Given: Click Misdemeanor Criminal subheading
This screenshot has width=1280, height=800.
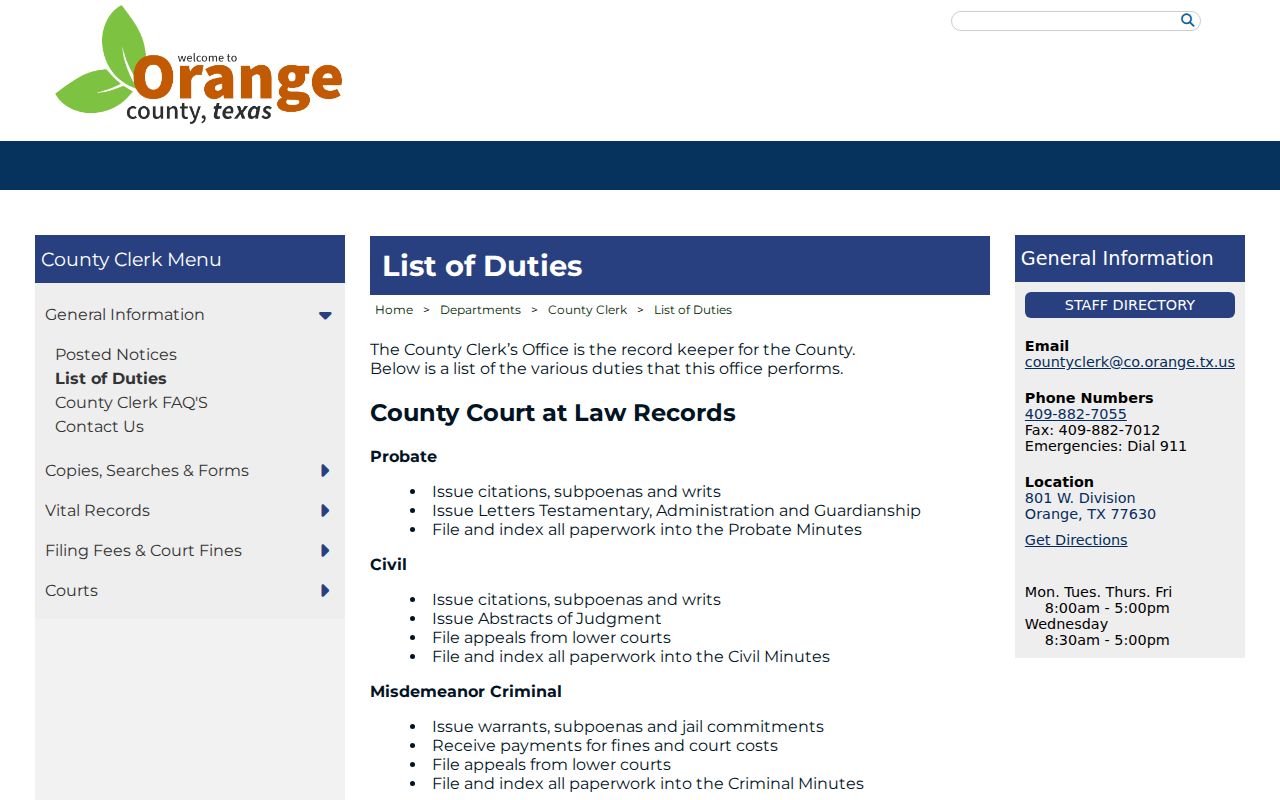Looking at the screenshot, I should coord(466,691).
